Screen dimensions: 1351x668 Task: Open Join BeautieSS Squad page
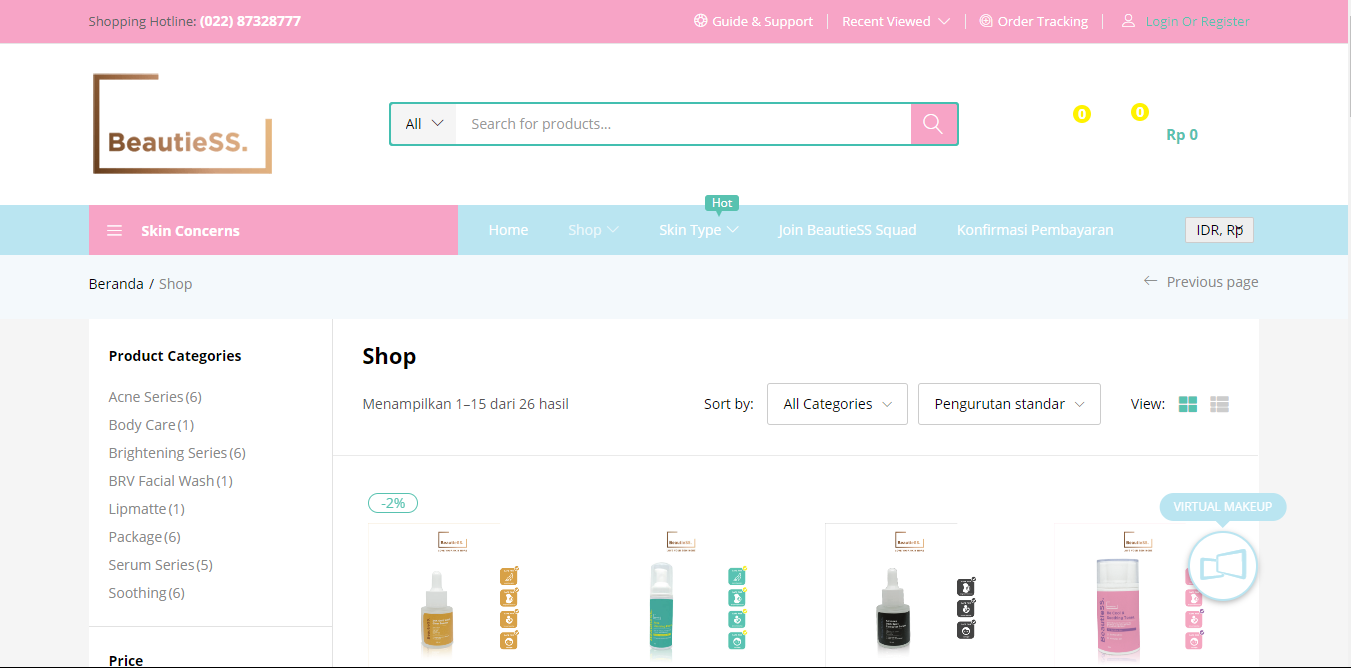click(x=848, y=230)
